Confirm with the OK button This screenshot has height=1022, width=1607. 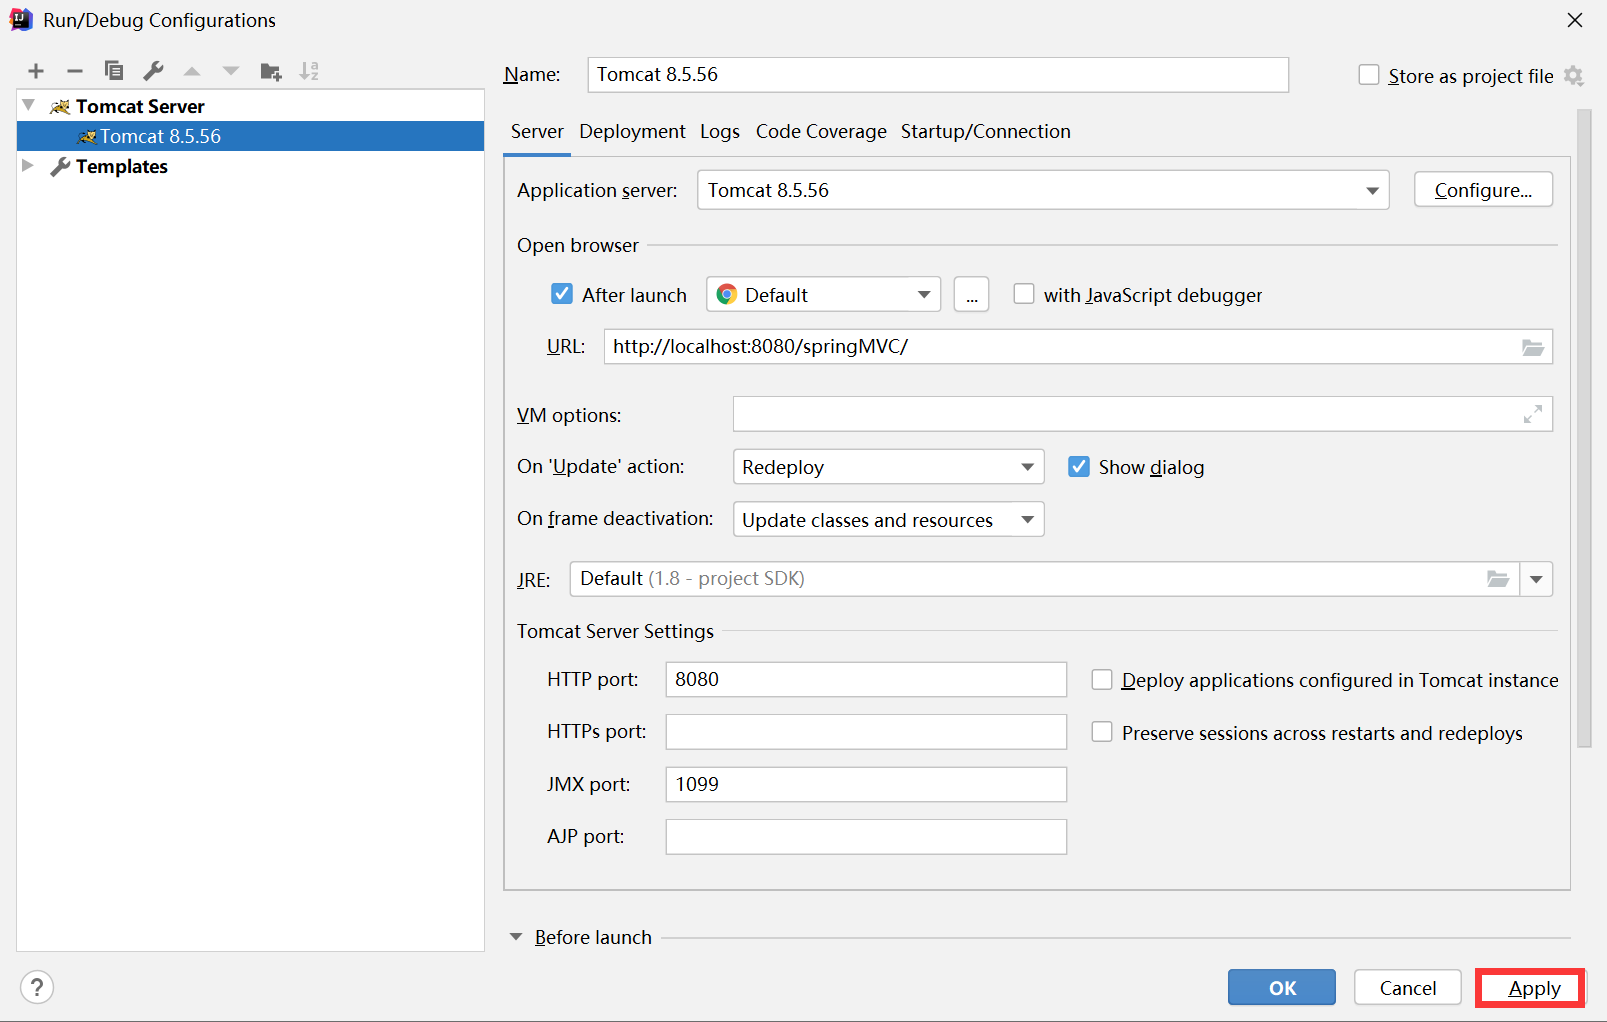[1282, 988]
